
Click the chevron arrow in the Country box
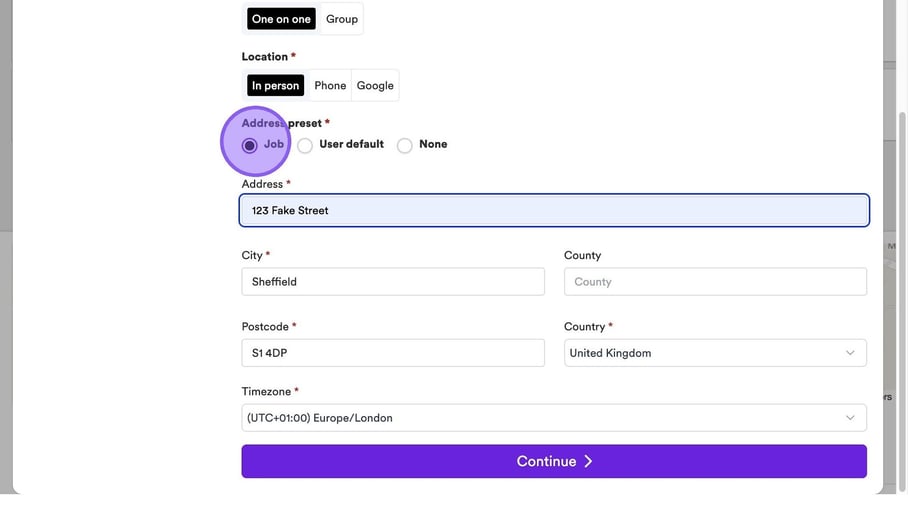pyautogui.click(x=851, y=353)
